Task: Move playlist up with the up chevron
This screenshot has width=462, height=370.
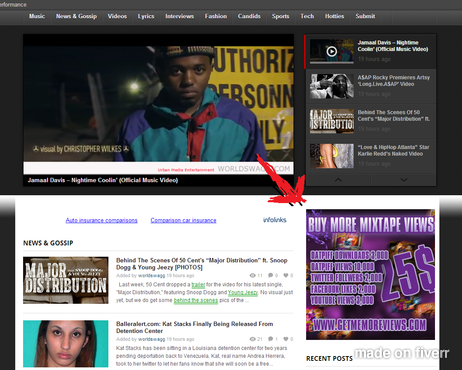Action: pyautogui.click(x=338, y=180)
